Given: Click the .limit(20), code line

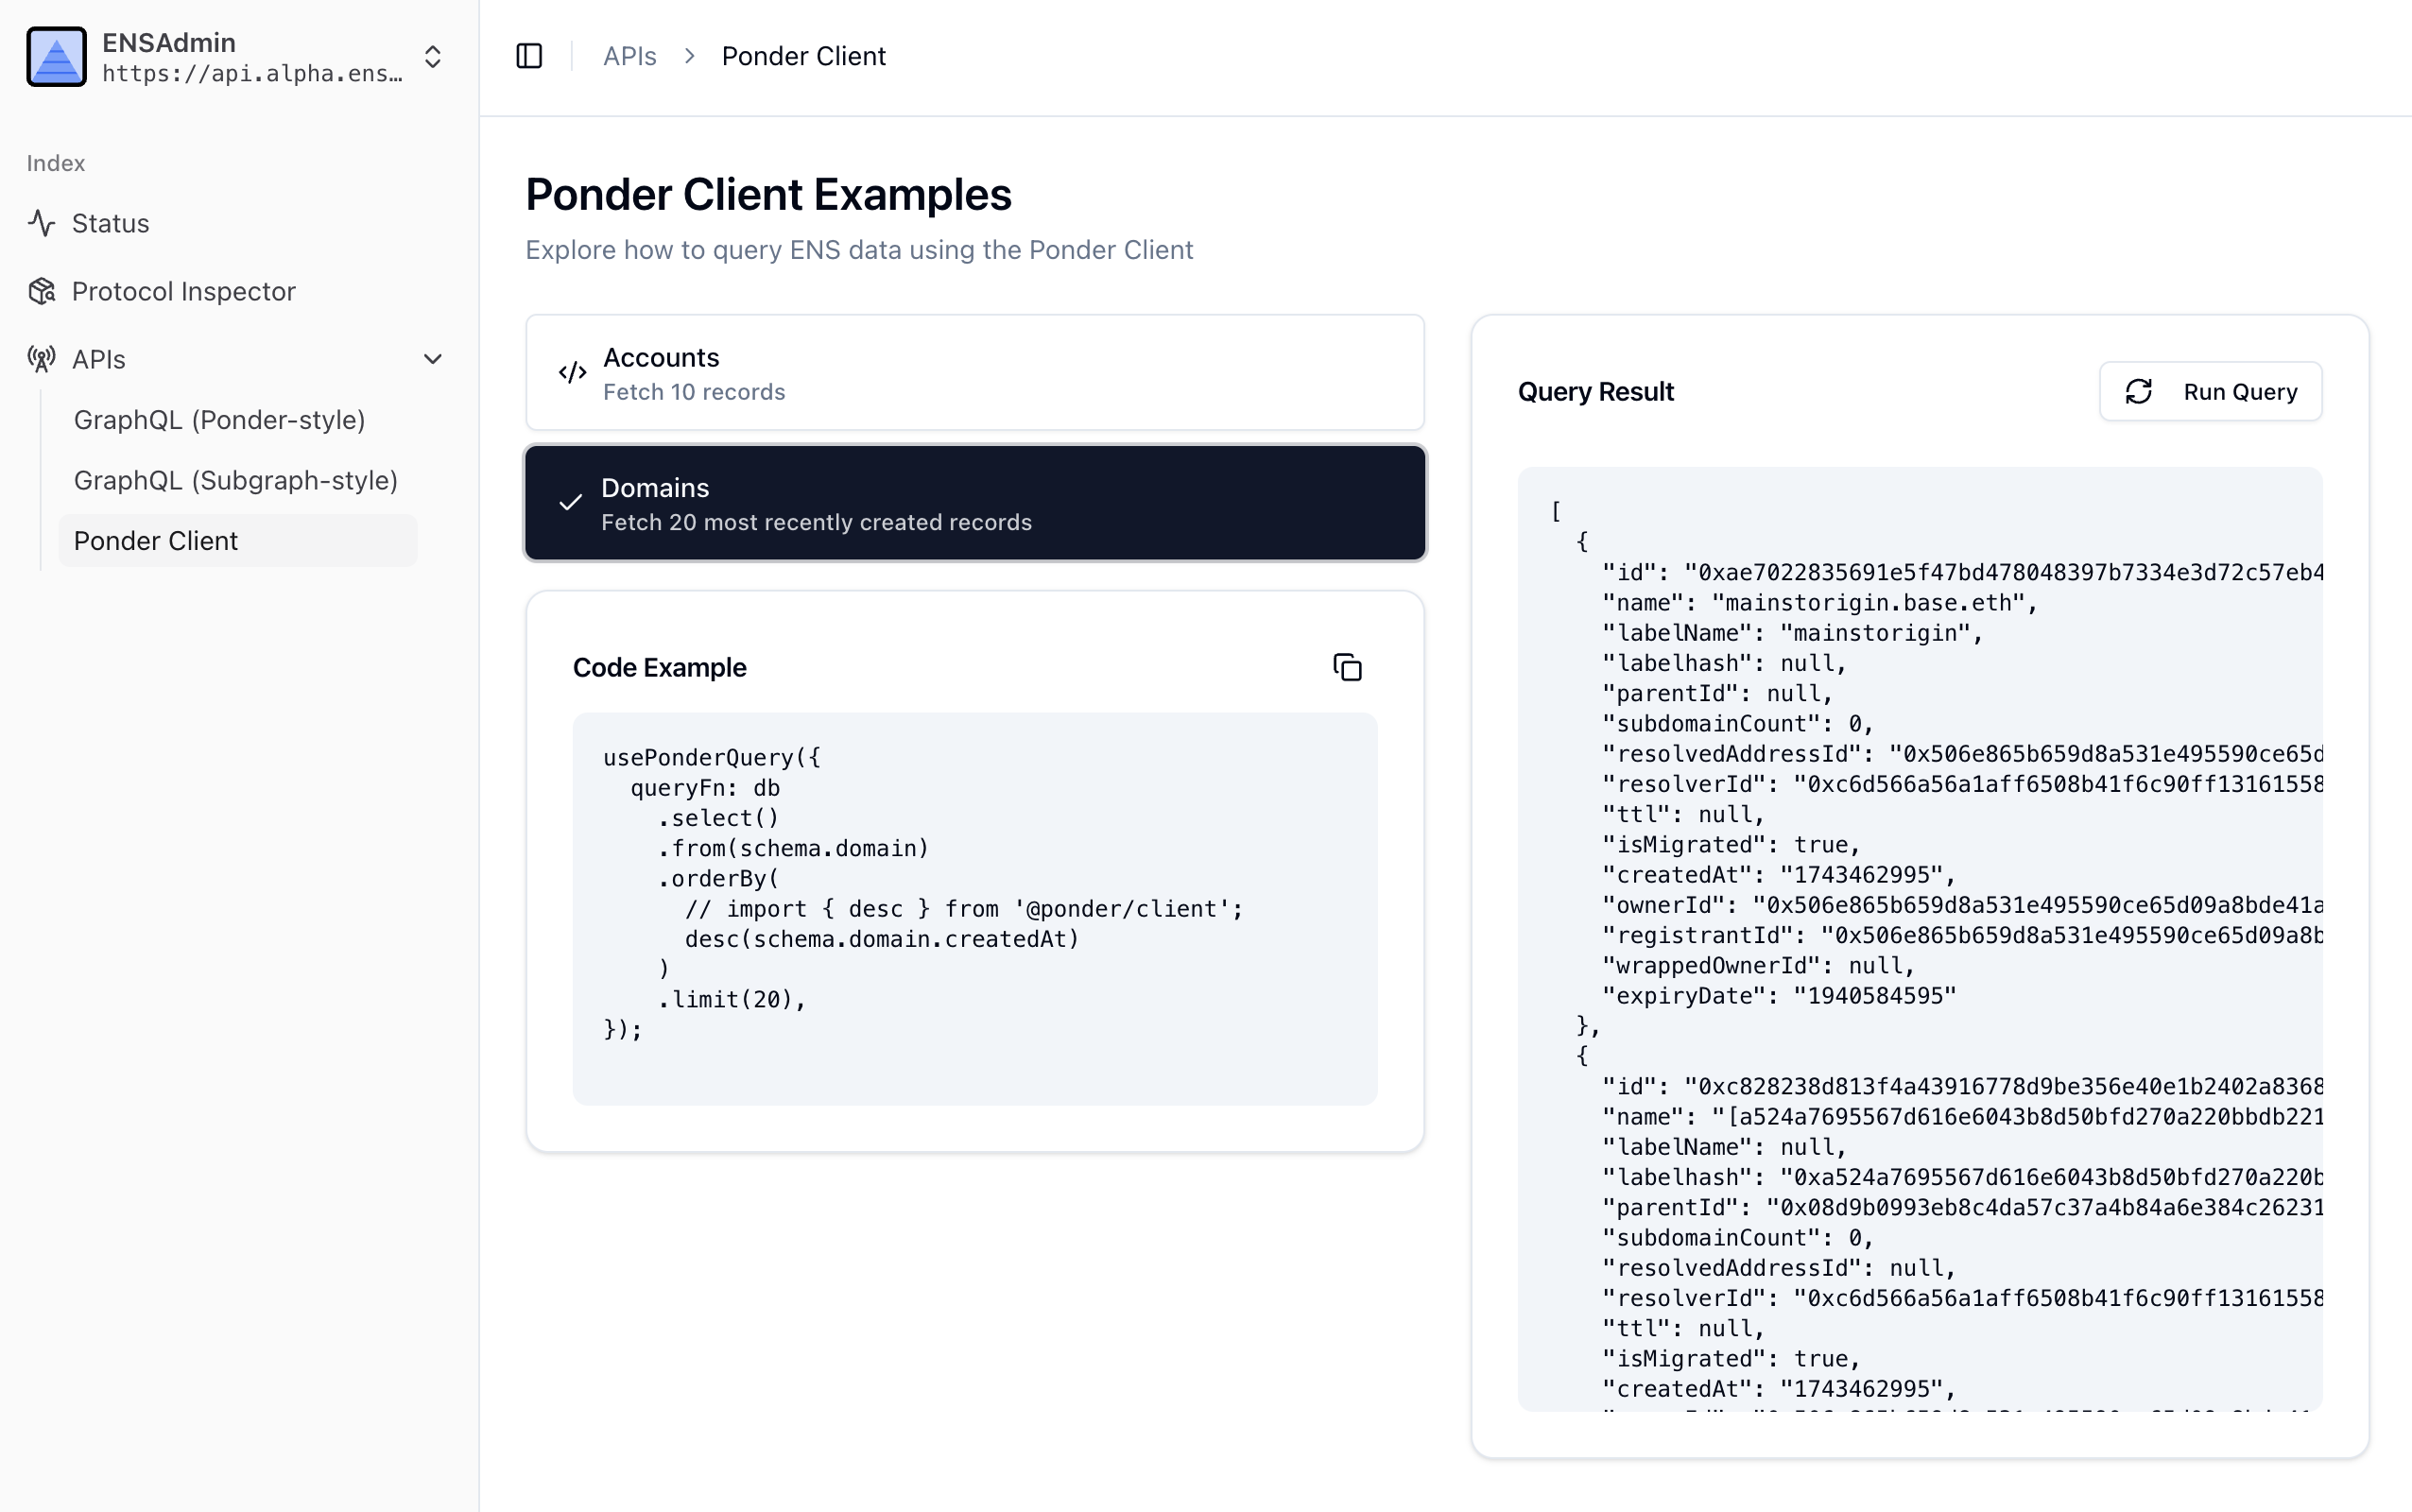Looking at the screenshot, I should (x=731, y=999).
